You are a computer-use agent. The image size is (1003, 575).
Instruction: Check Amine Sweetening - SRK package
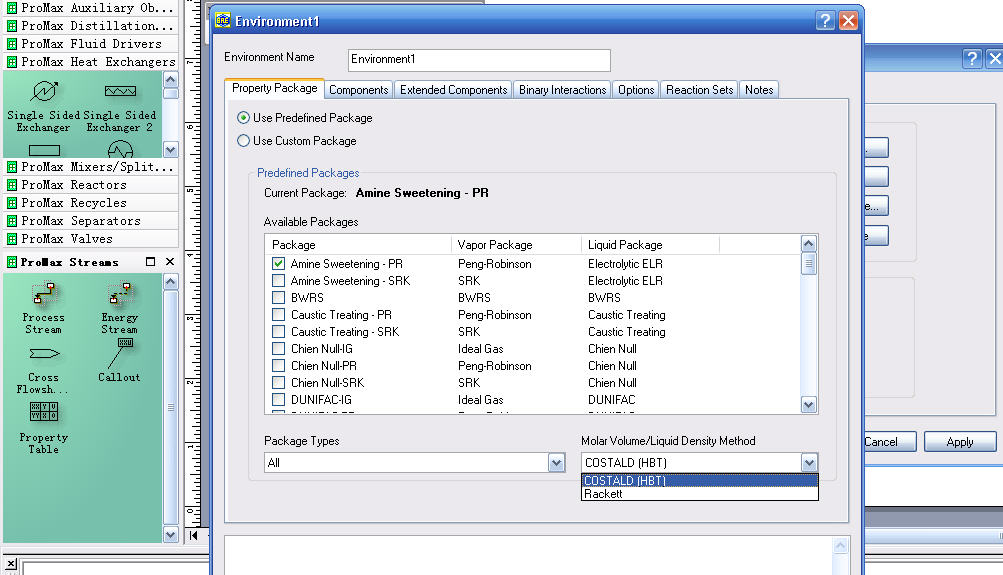[x=278, y=281]
